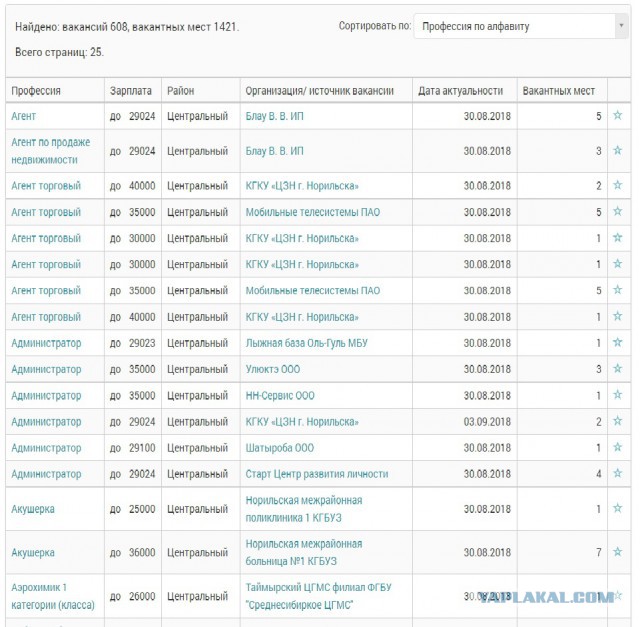Open the 'Агент' profession link in first row
This screenshot has height=627, width=640.
[24, 116]
